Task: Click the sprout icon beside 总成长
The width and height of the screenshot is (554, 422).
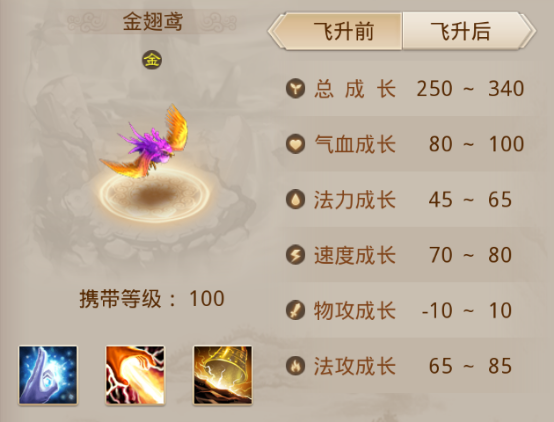Action: 295,88
